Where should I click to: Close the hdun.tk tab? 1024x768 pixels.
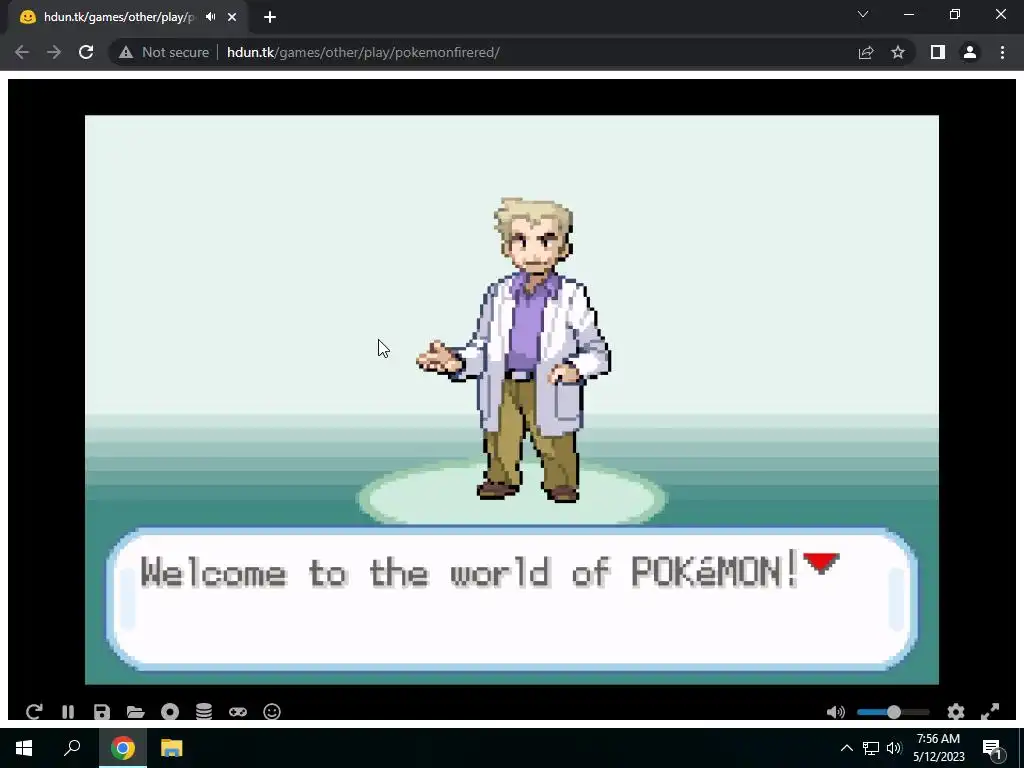tap(232, 17)
